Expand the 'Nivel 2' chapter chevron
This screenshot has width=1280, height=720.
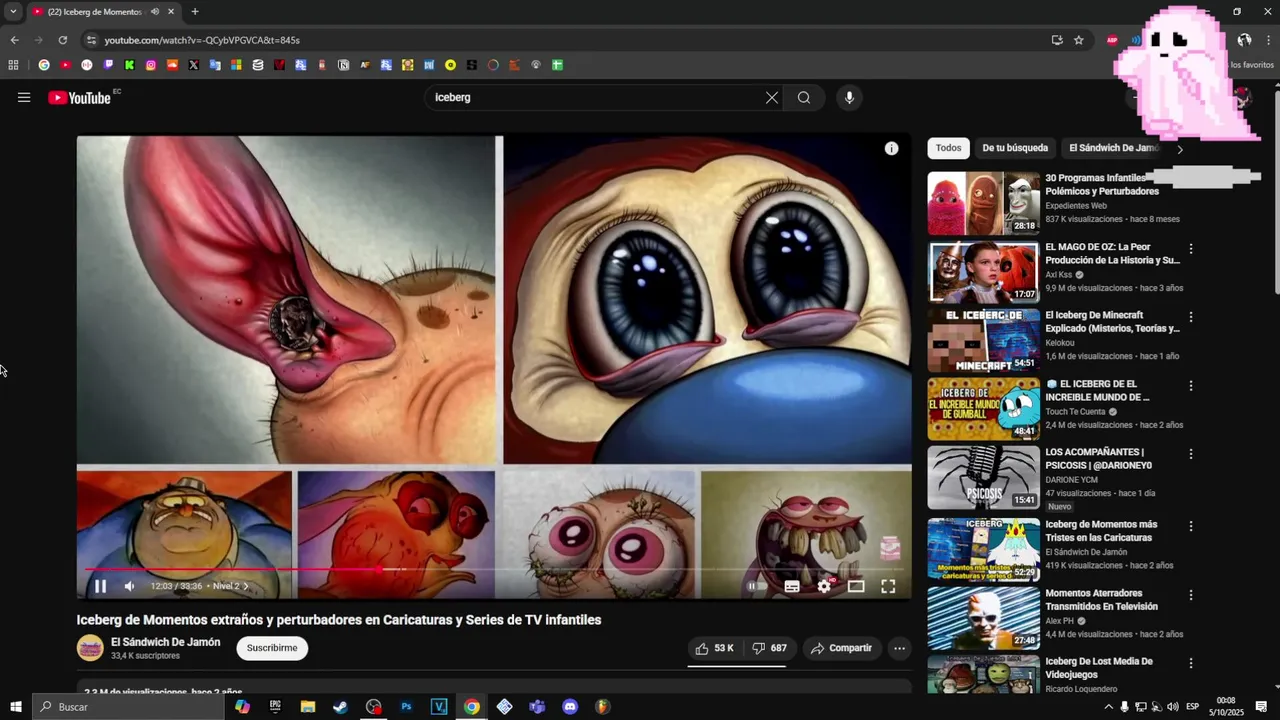coord(246,586)
